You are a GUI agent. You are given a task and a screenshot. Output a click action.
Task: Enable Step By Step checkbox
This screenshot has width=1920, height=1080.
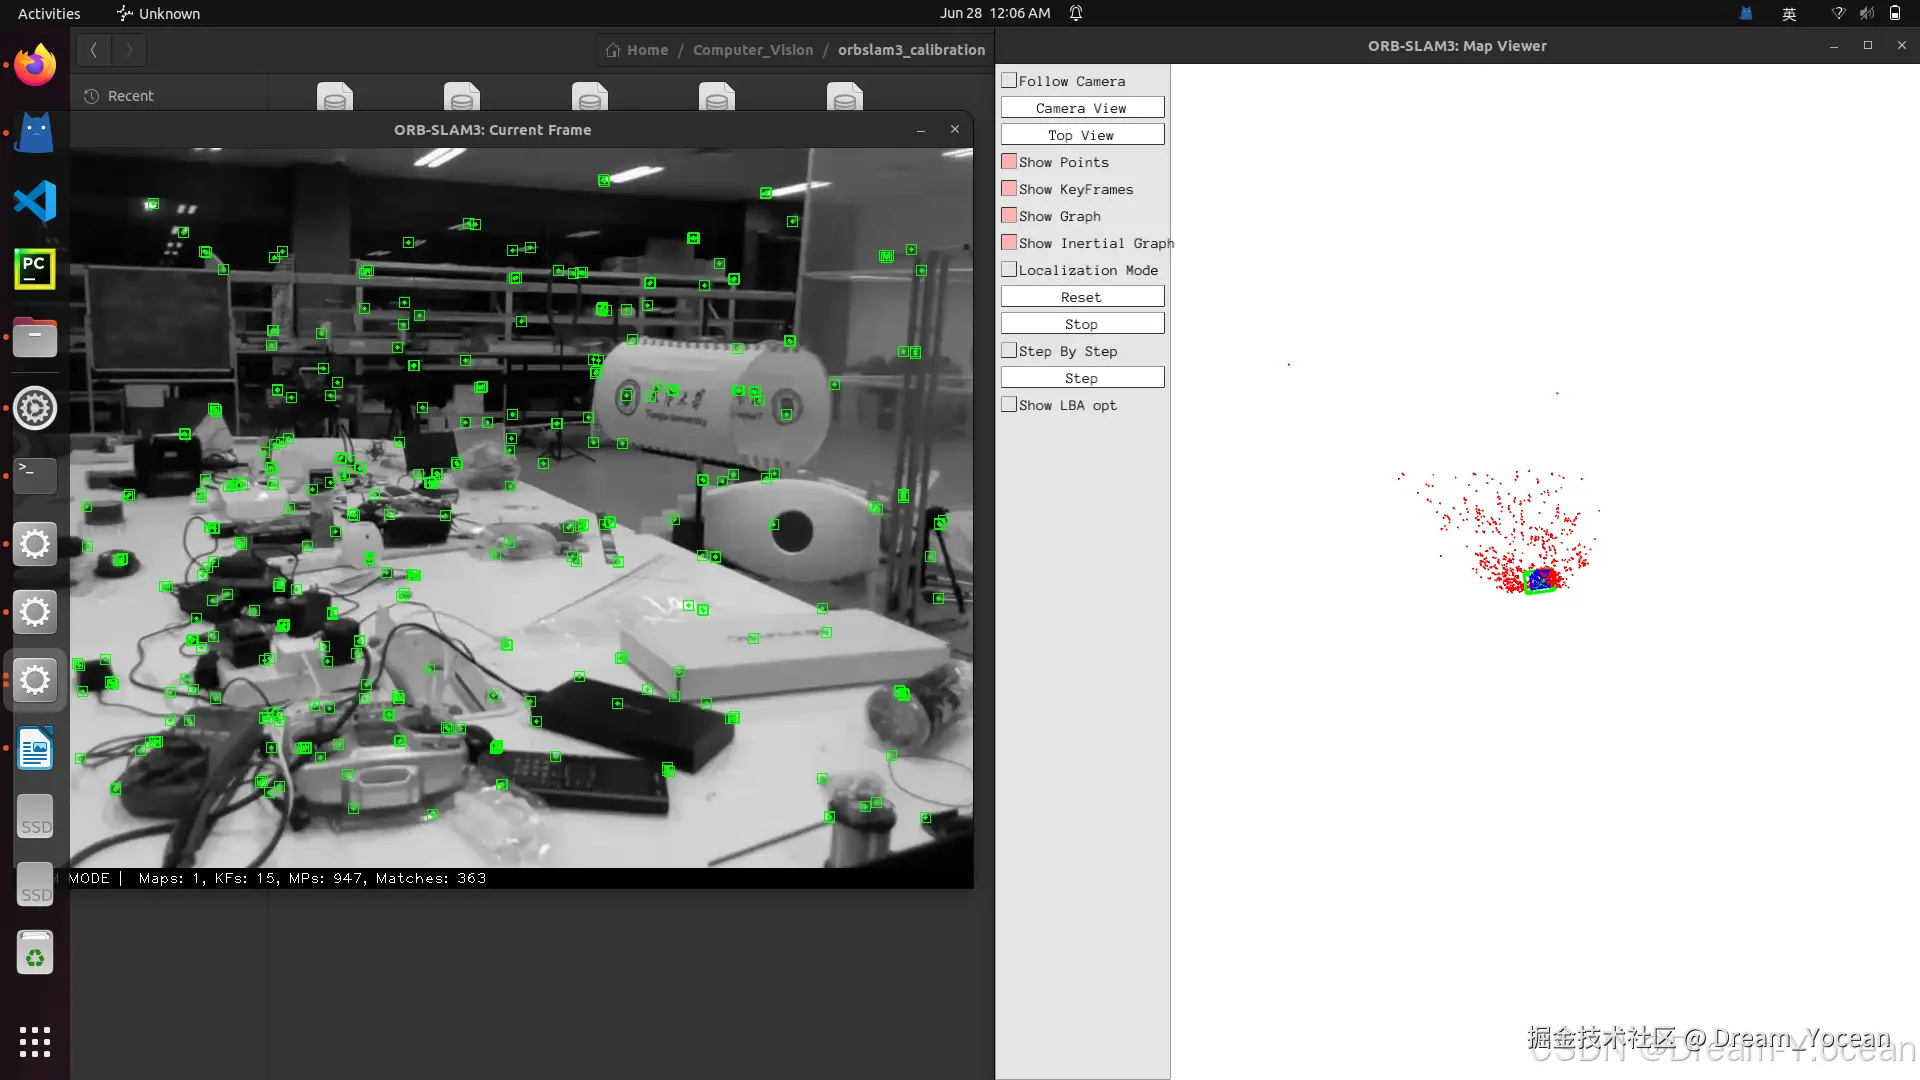(1010, 351)
